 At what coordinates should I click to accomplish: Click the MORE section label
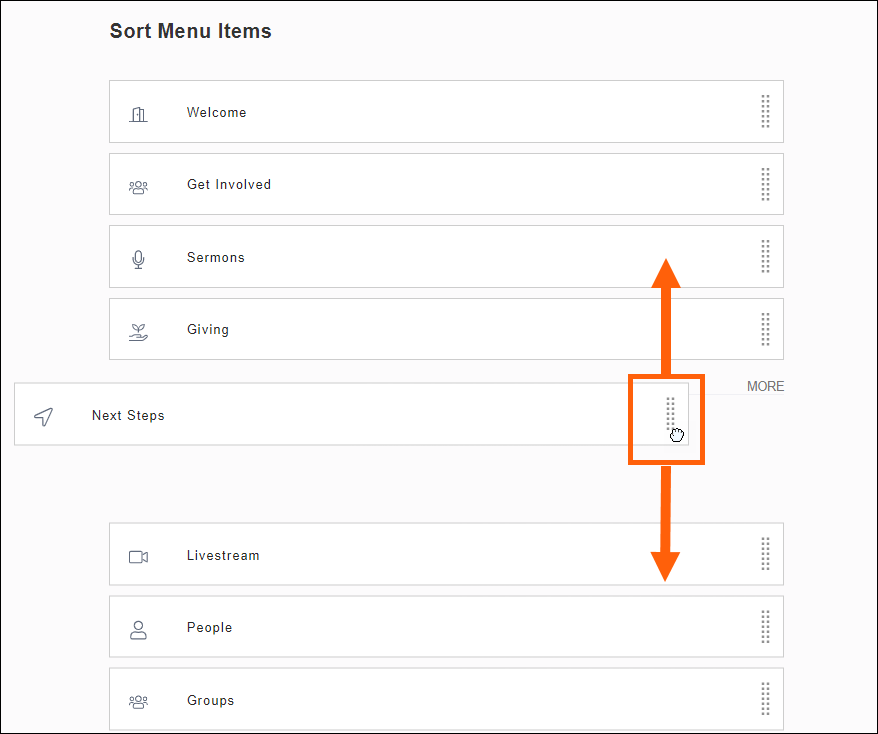tap(765, 387)
